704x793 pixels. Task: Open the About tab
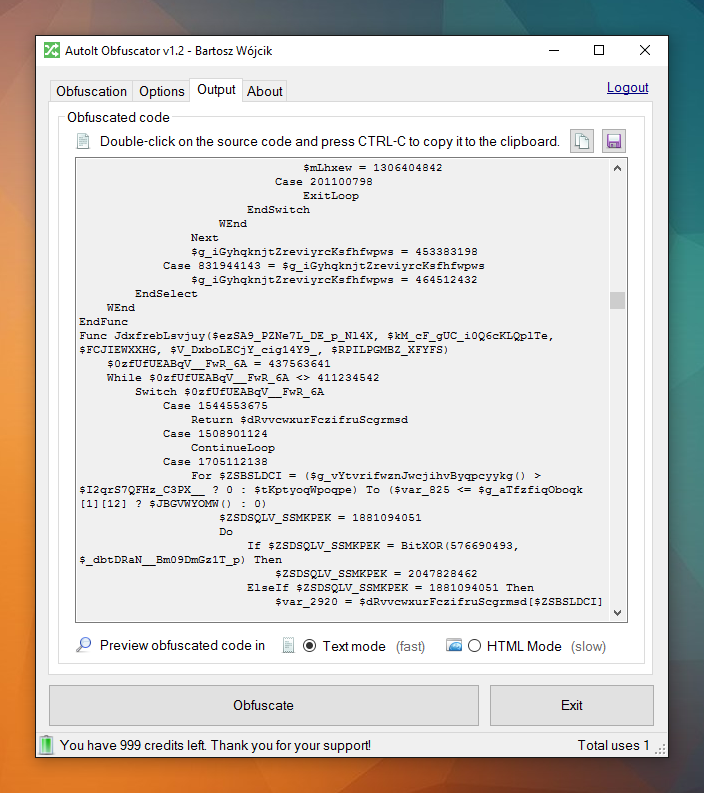click(x=265, y=91)
